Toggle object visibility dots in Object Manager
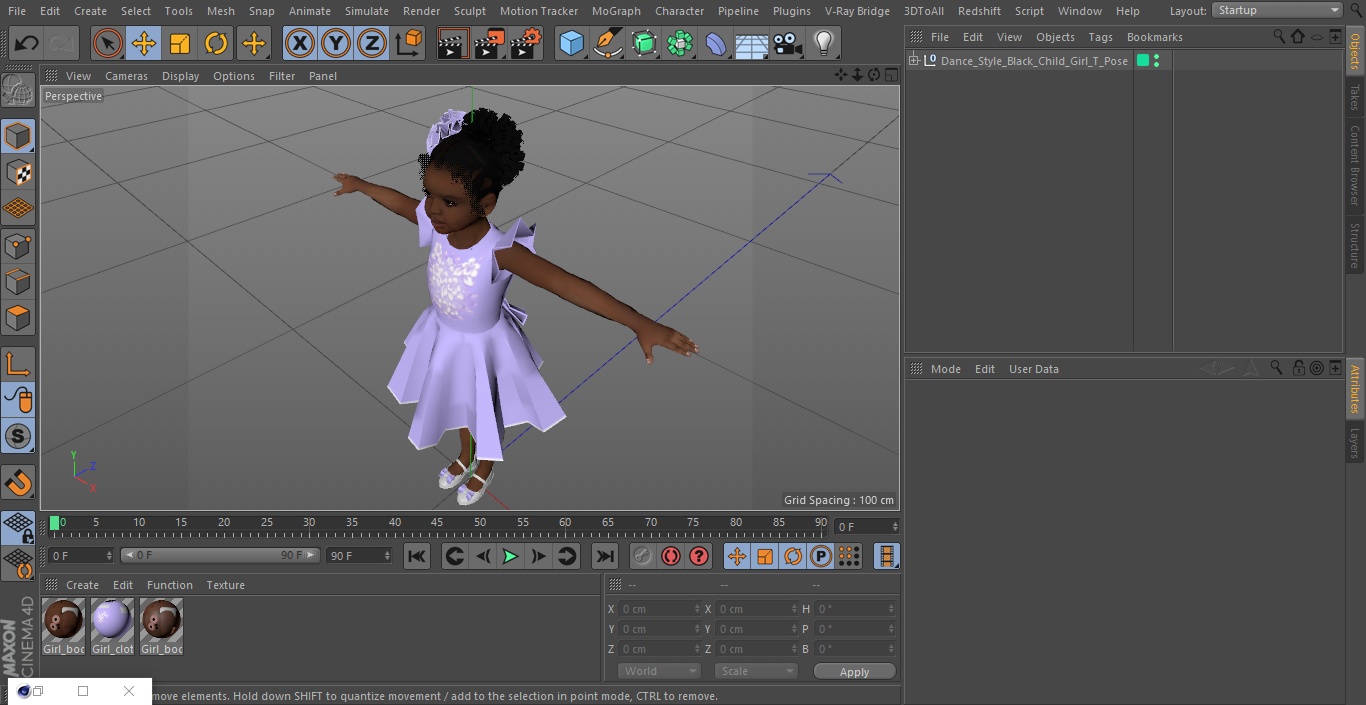This screenshot has width=1366, height=705. [x=1157, y=61]
